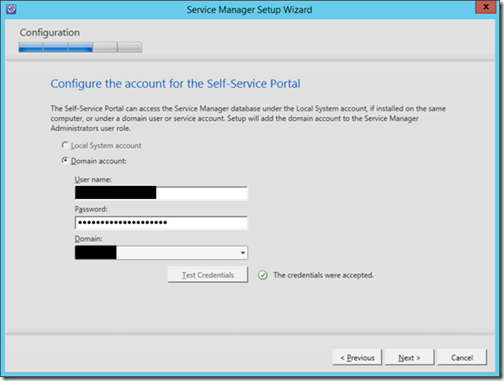Click the Configuration progress bar

(x=80, y=47)
